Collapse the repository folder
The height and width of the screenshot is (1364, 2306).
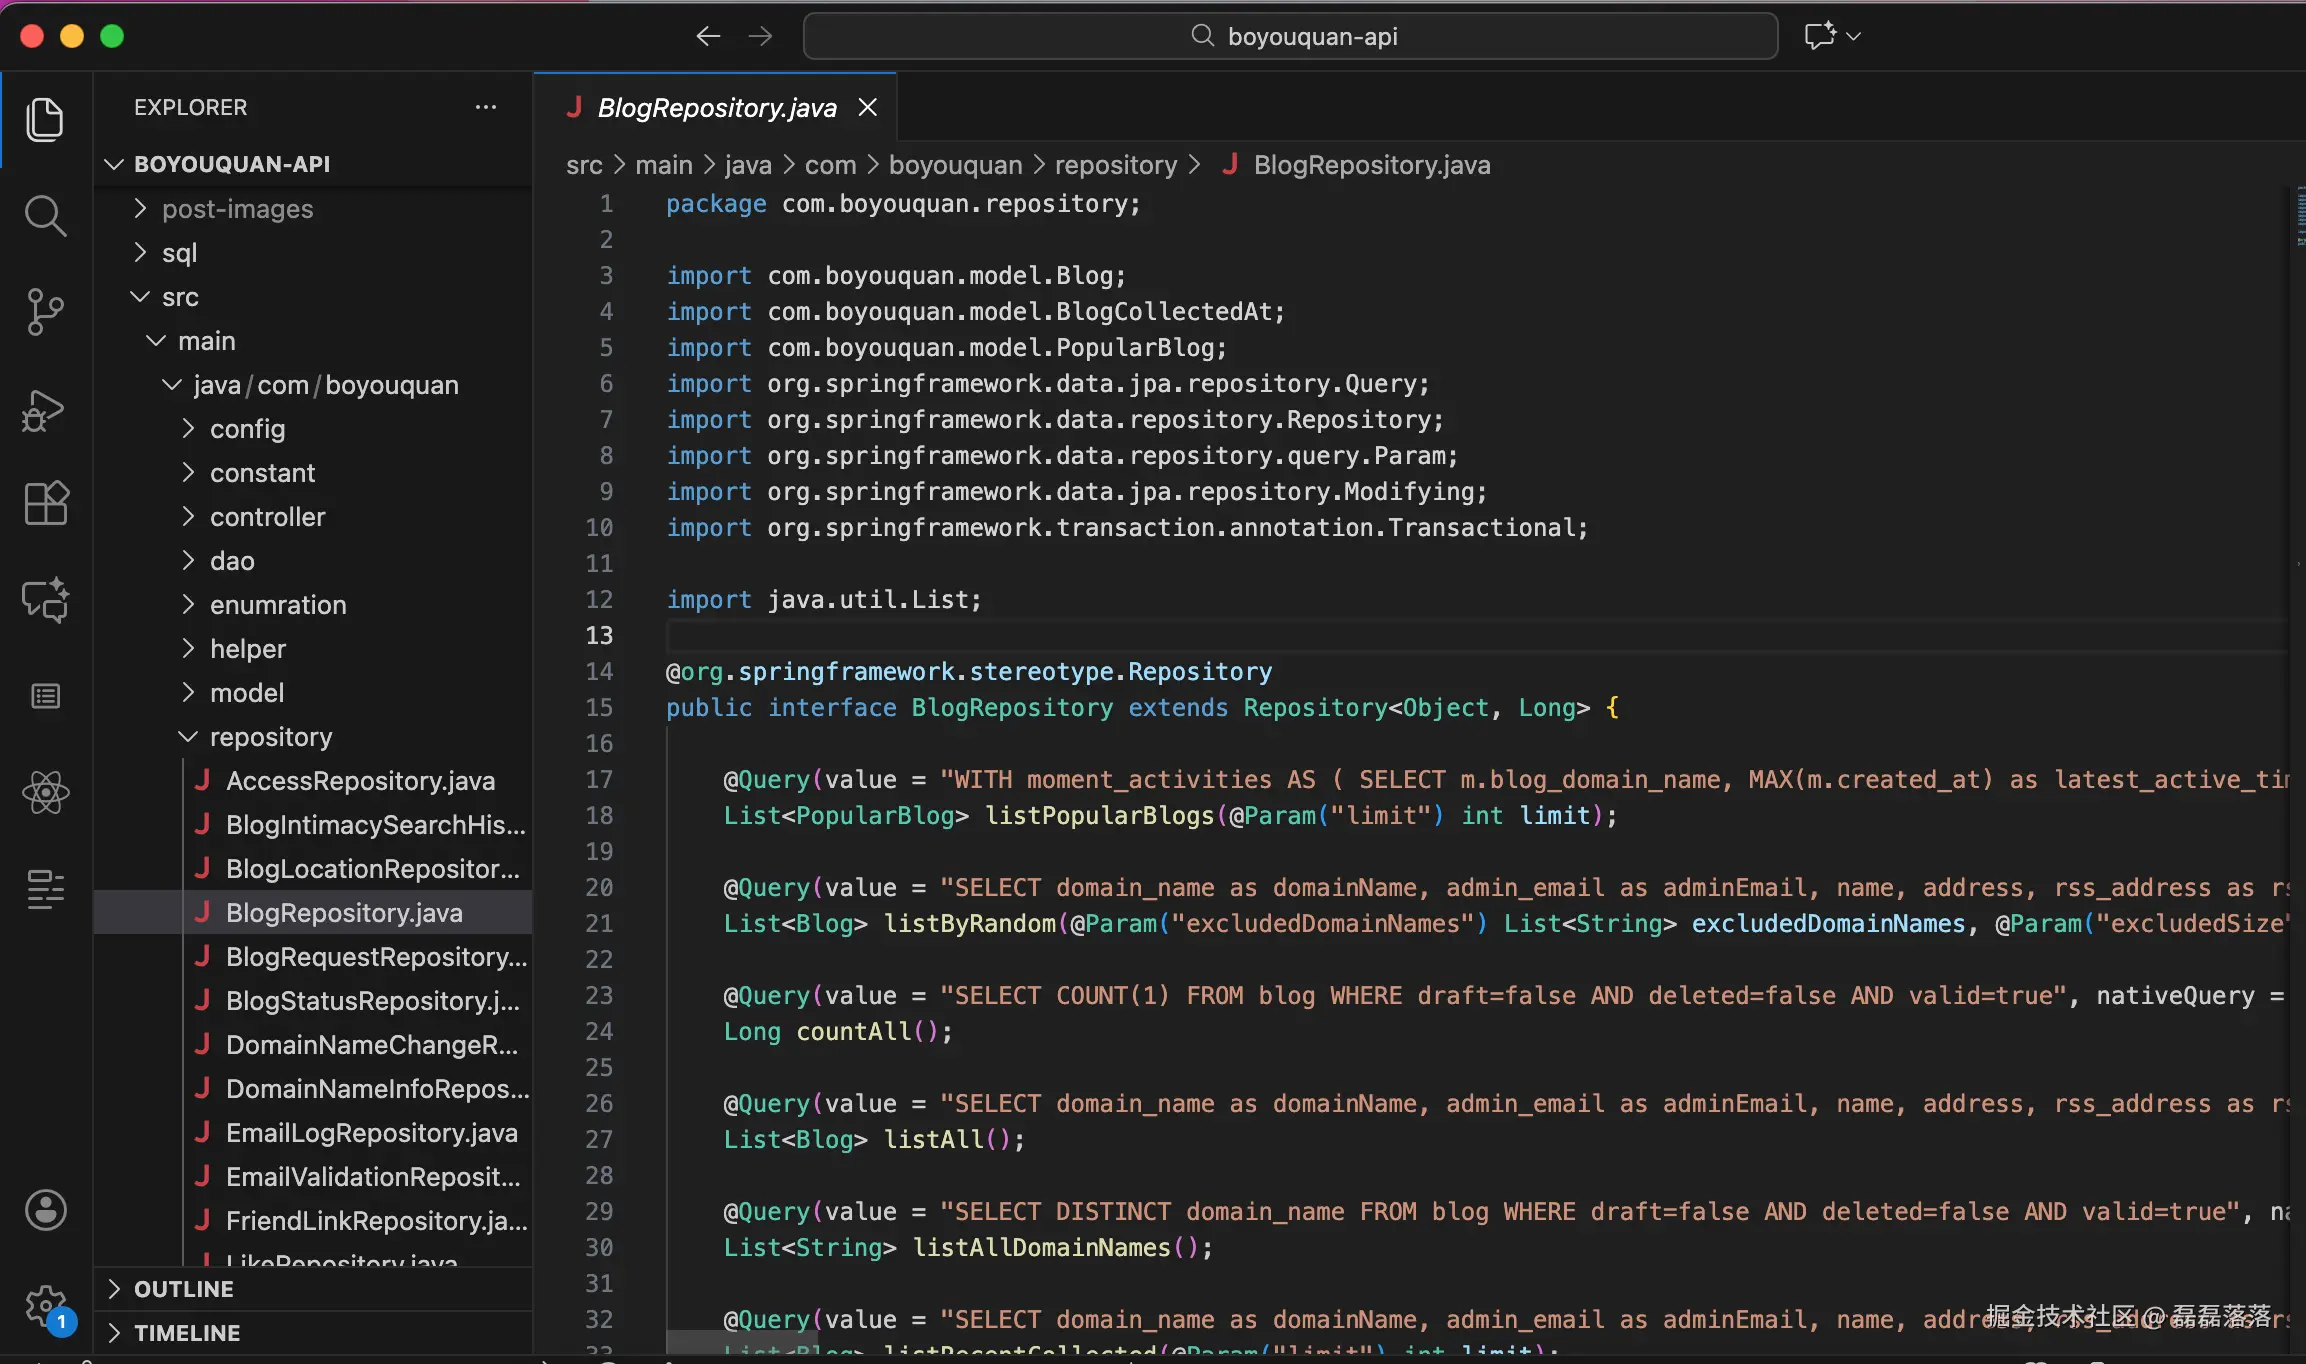[270, 737]
